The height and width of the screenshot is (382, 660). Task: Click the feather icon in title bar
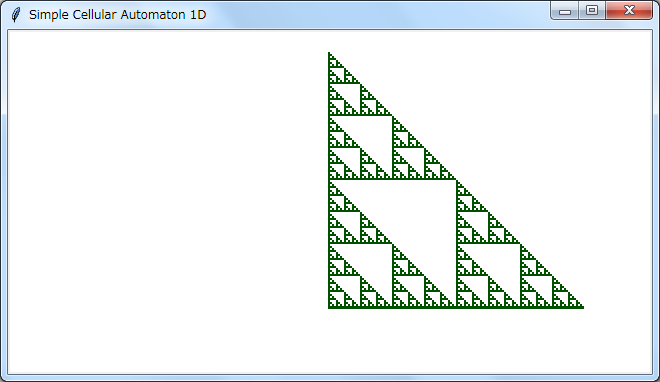click(x=16, y=15)
